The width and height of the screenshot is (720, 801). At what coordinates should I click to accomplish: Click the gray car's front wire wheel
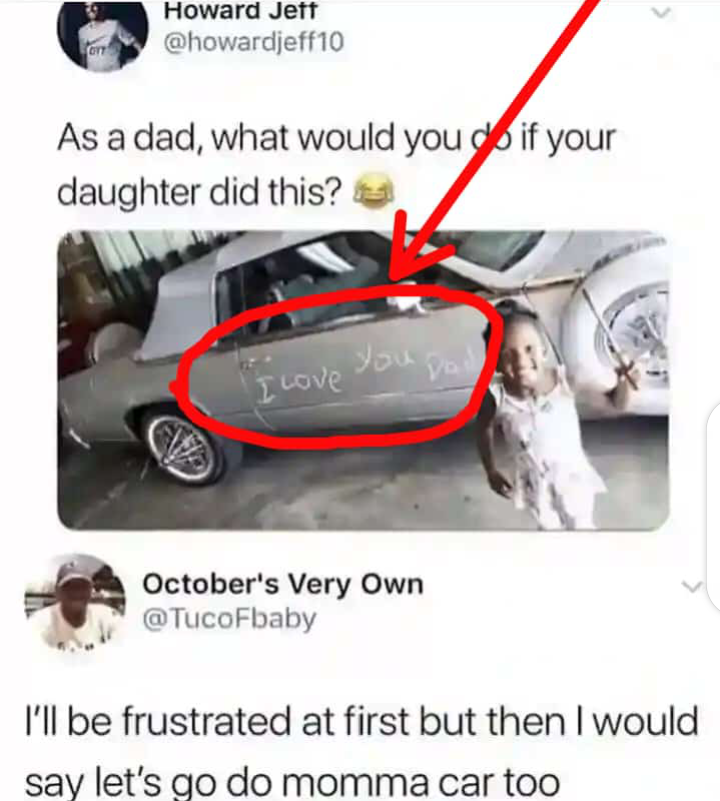pyautogui.click(x=181, y=447)
